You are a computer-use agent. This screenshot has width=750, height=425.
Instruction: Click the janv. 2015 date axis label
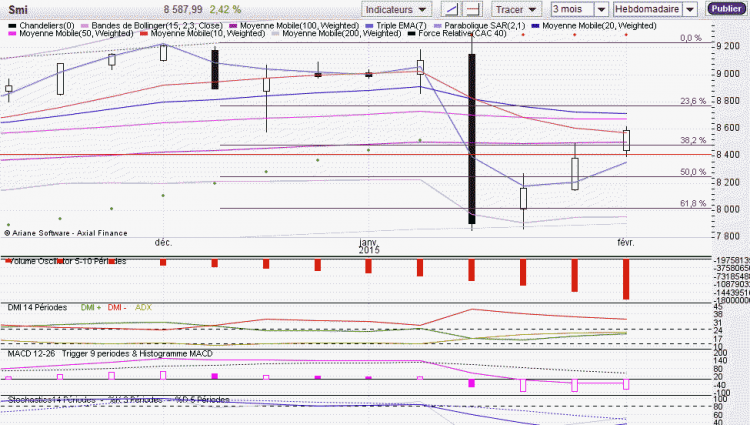pyautogui.click(x=369, y=246)
